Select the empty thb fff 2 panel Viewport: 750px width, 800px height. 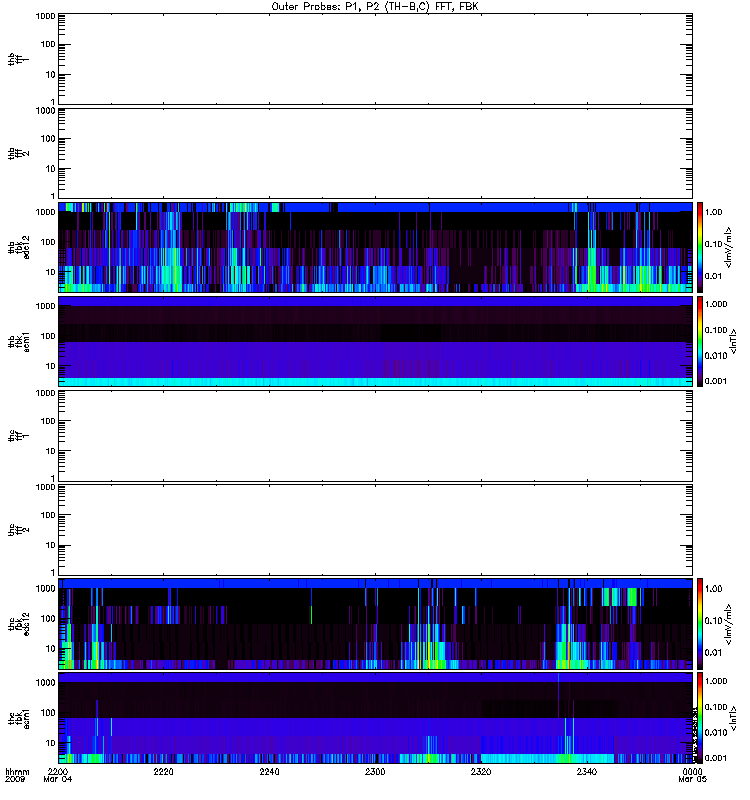pyautogui.click(x=375, y=153)
